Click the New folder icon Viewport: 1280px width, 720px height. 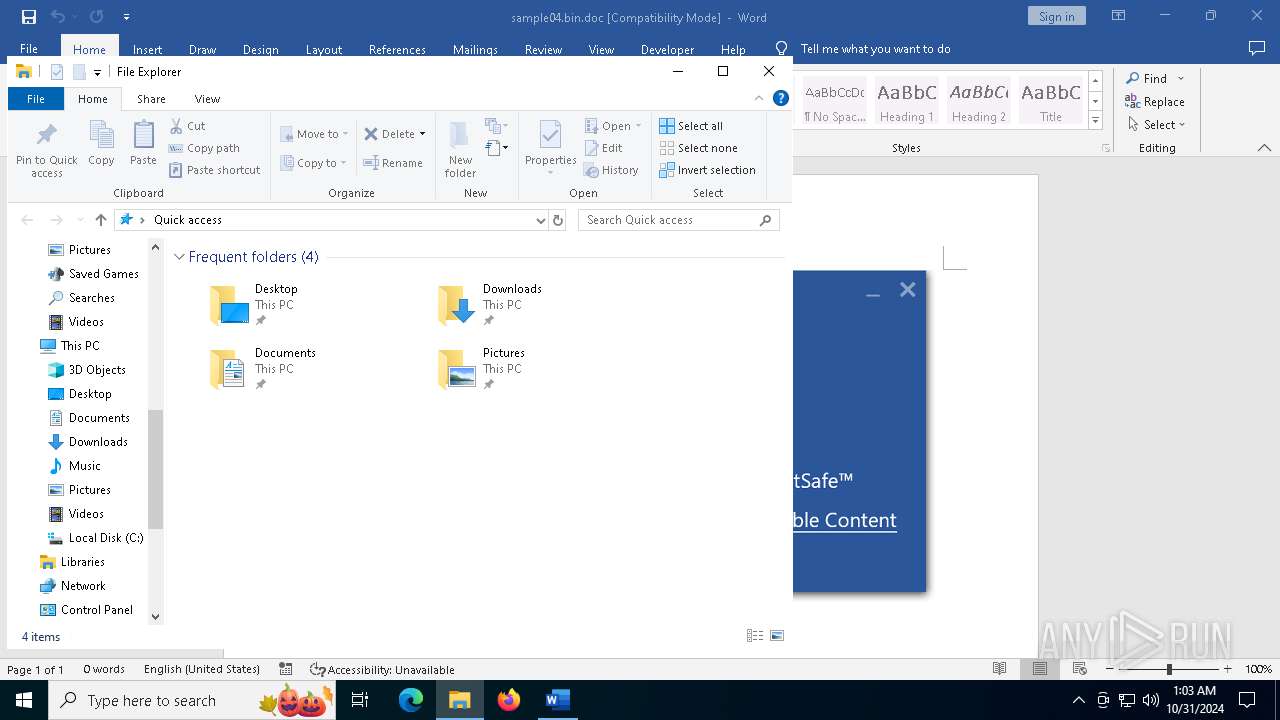point(460,135)
